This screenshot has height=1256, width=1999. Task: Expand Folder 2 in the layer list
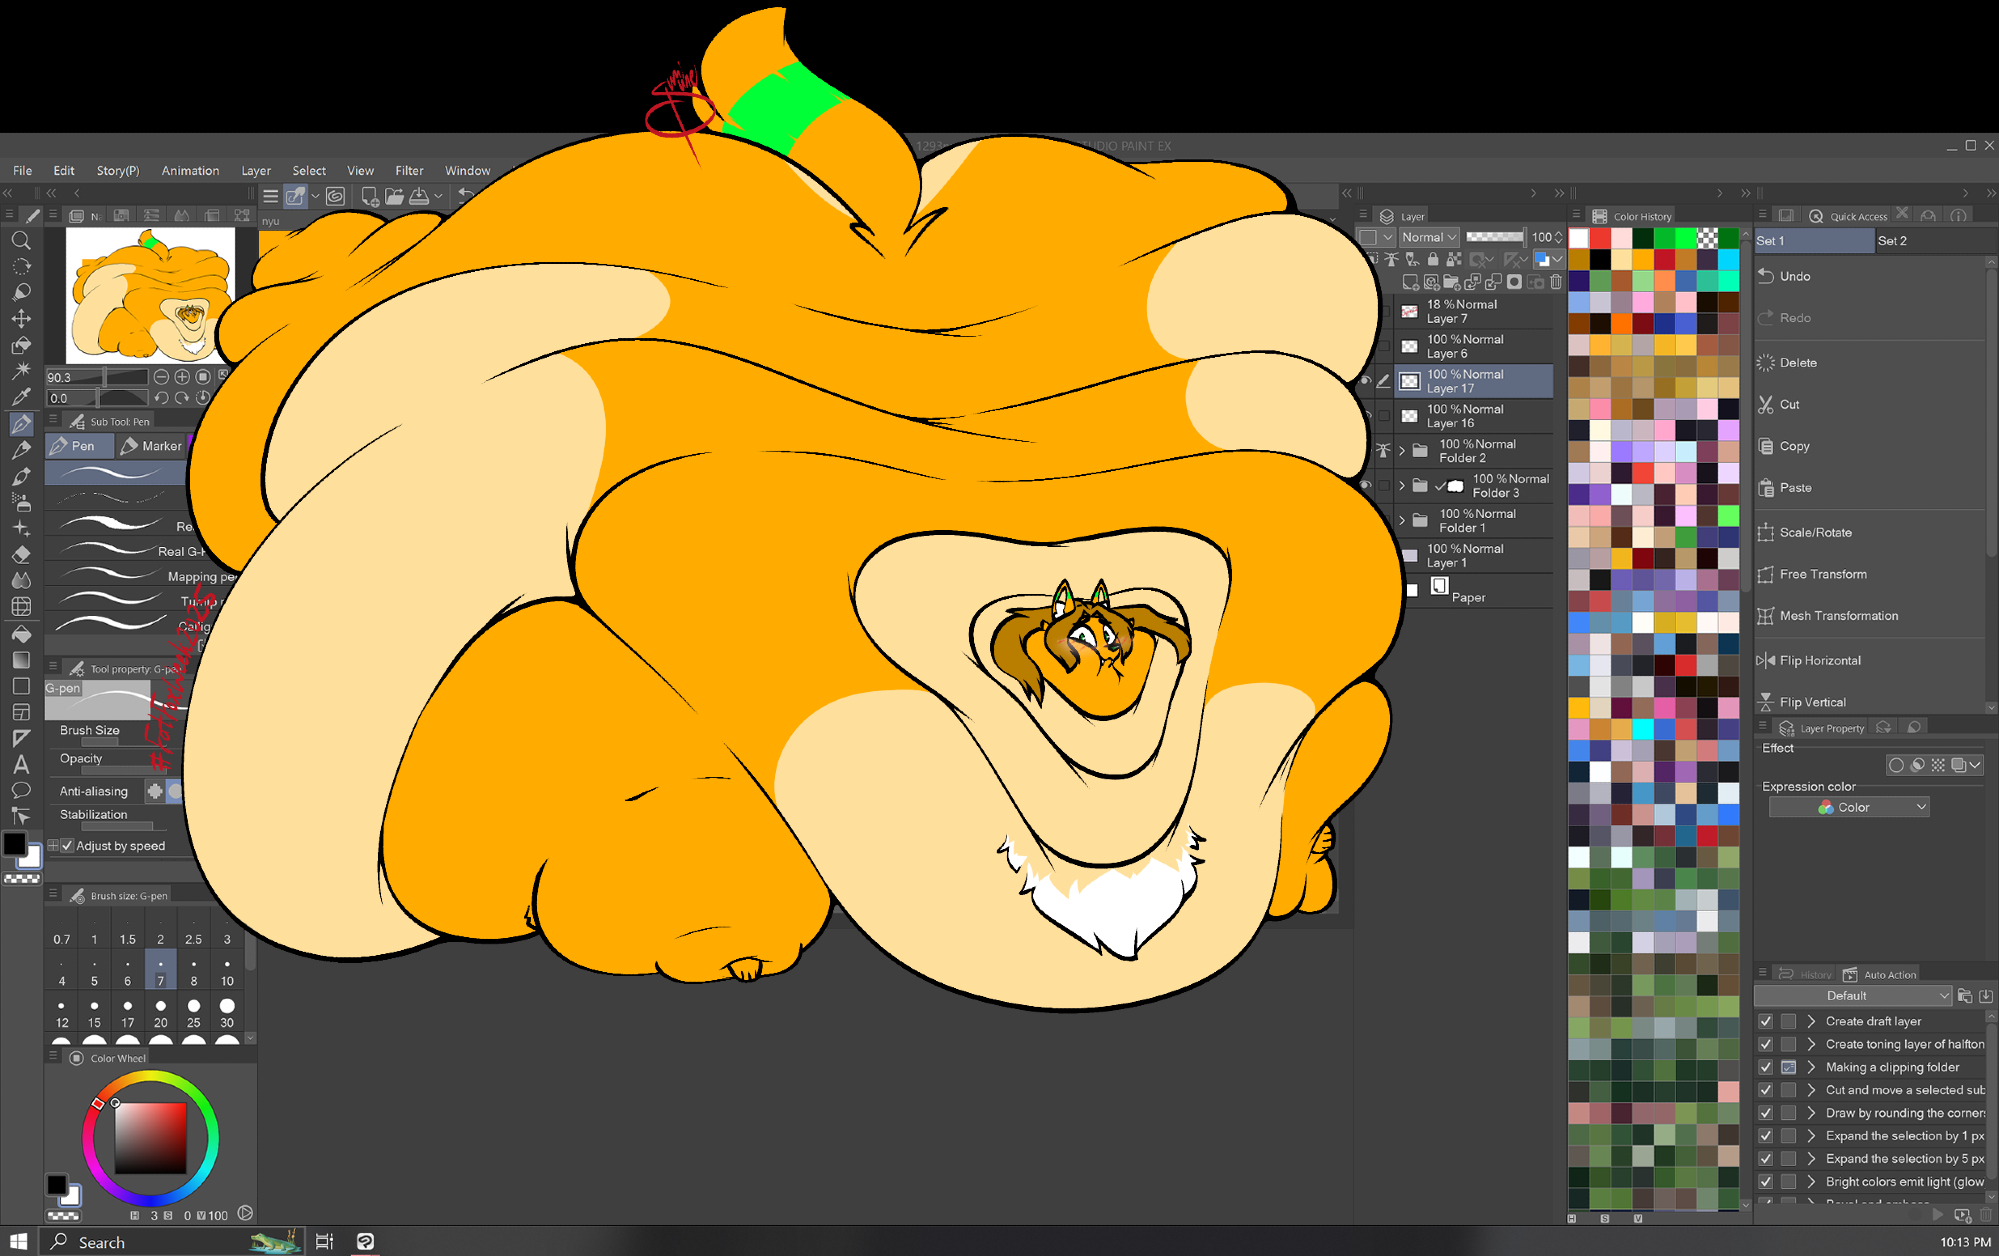pos(1402,451)
